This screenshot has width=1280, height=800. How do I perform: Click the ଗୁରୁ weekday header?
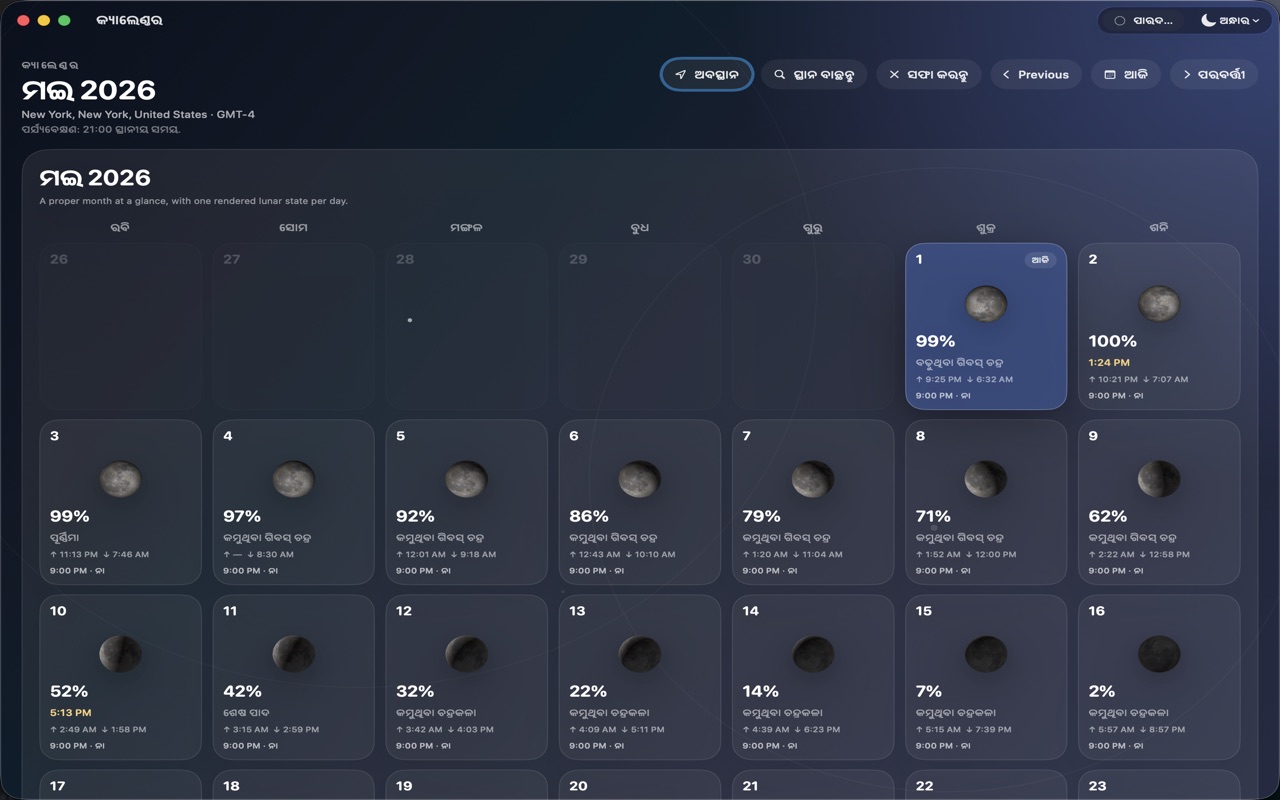(813, 227)
